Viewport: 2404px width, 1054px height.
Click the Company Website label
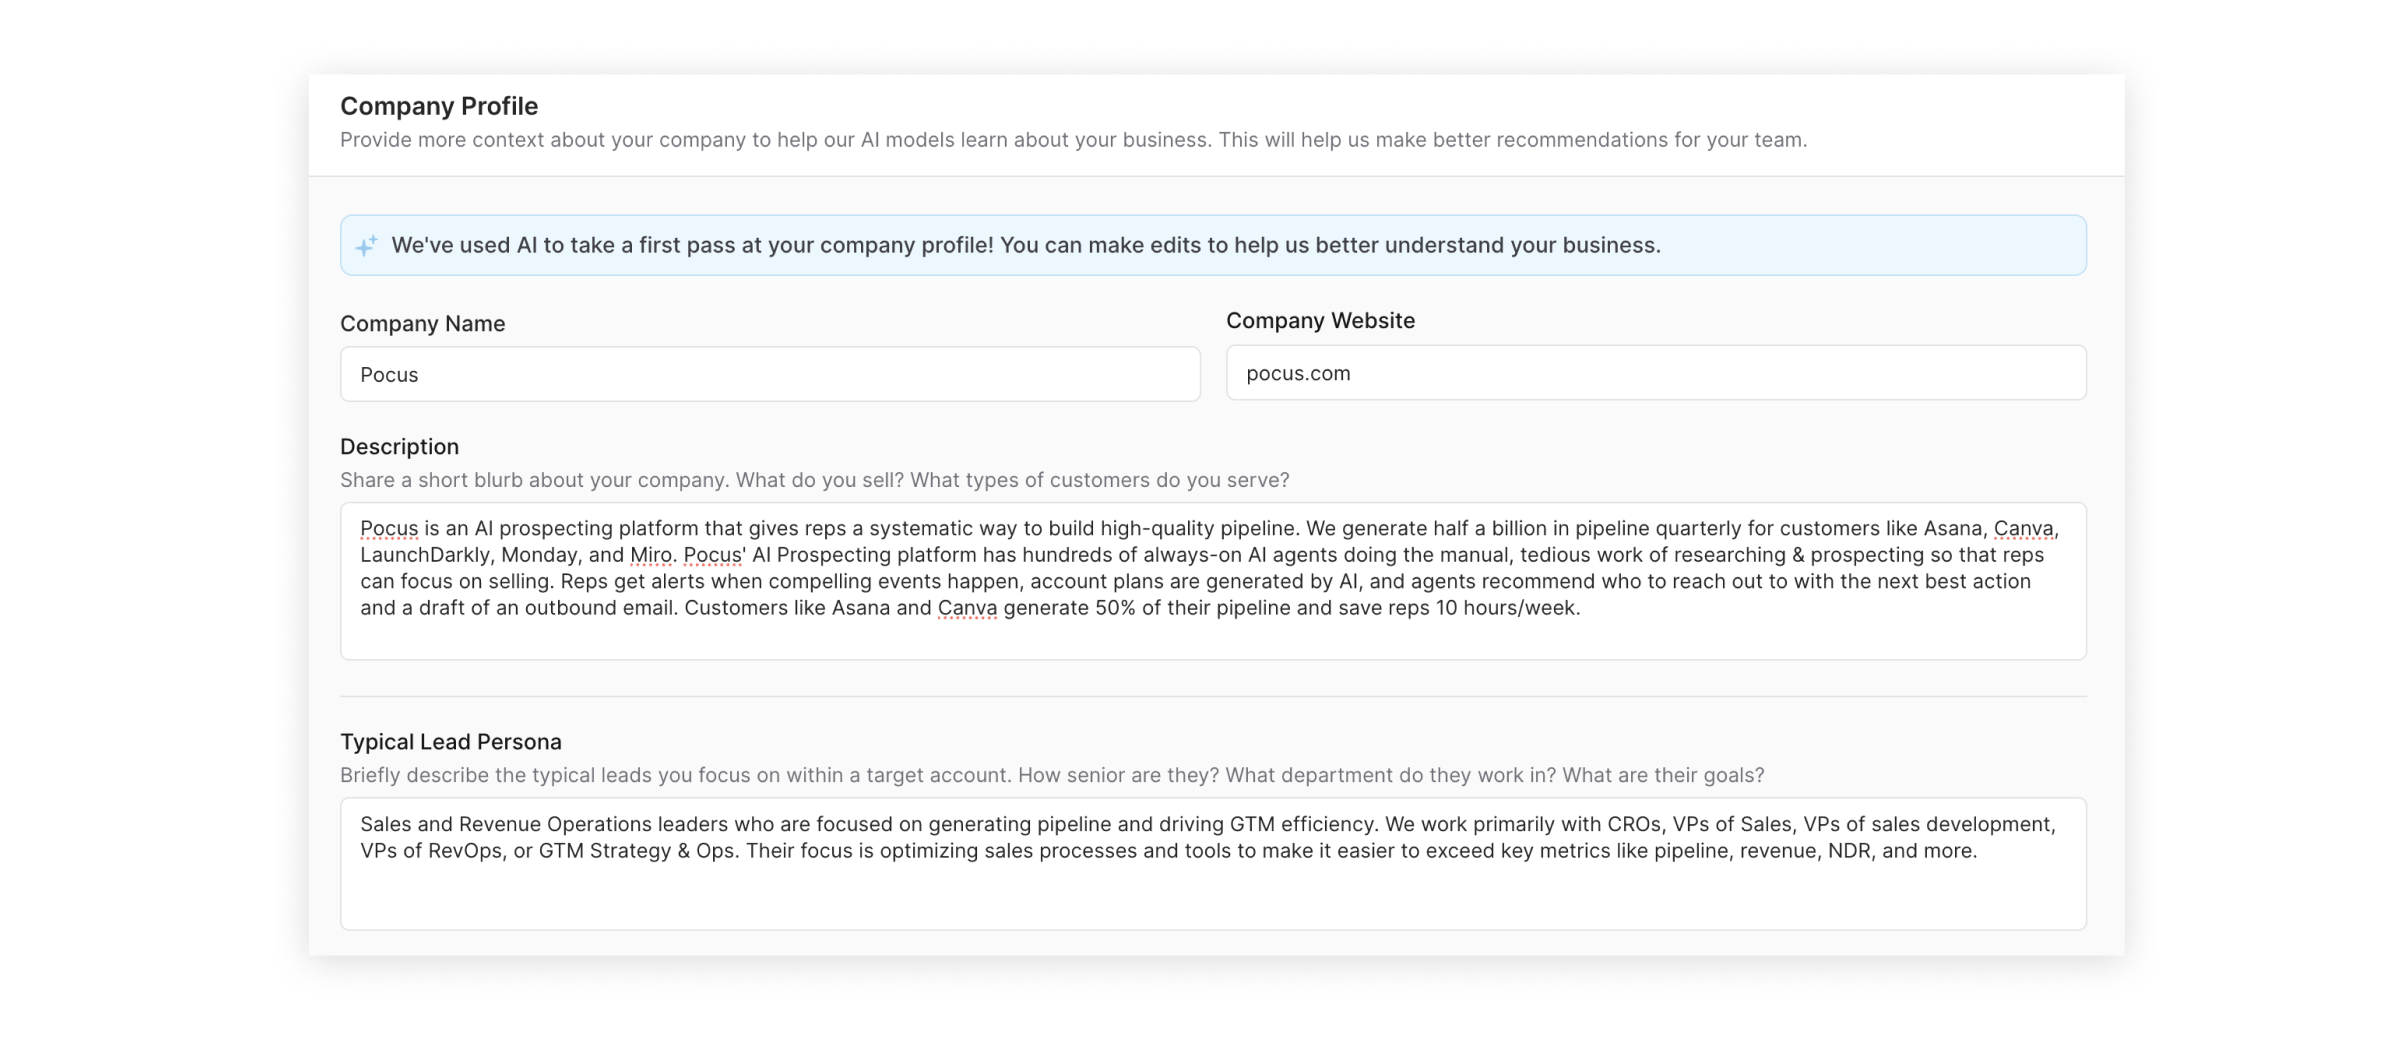pyautogui.click(x=1320, y=321)
